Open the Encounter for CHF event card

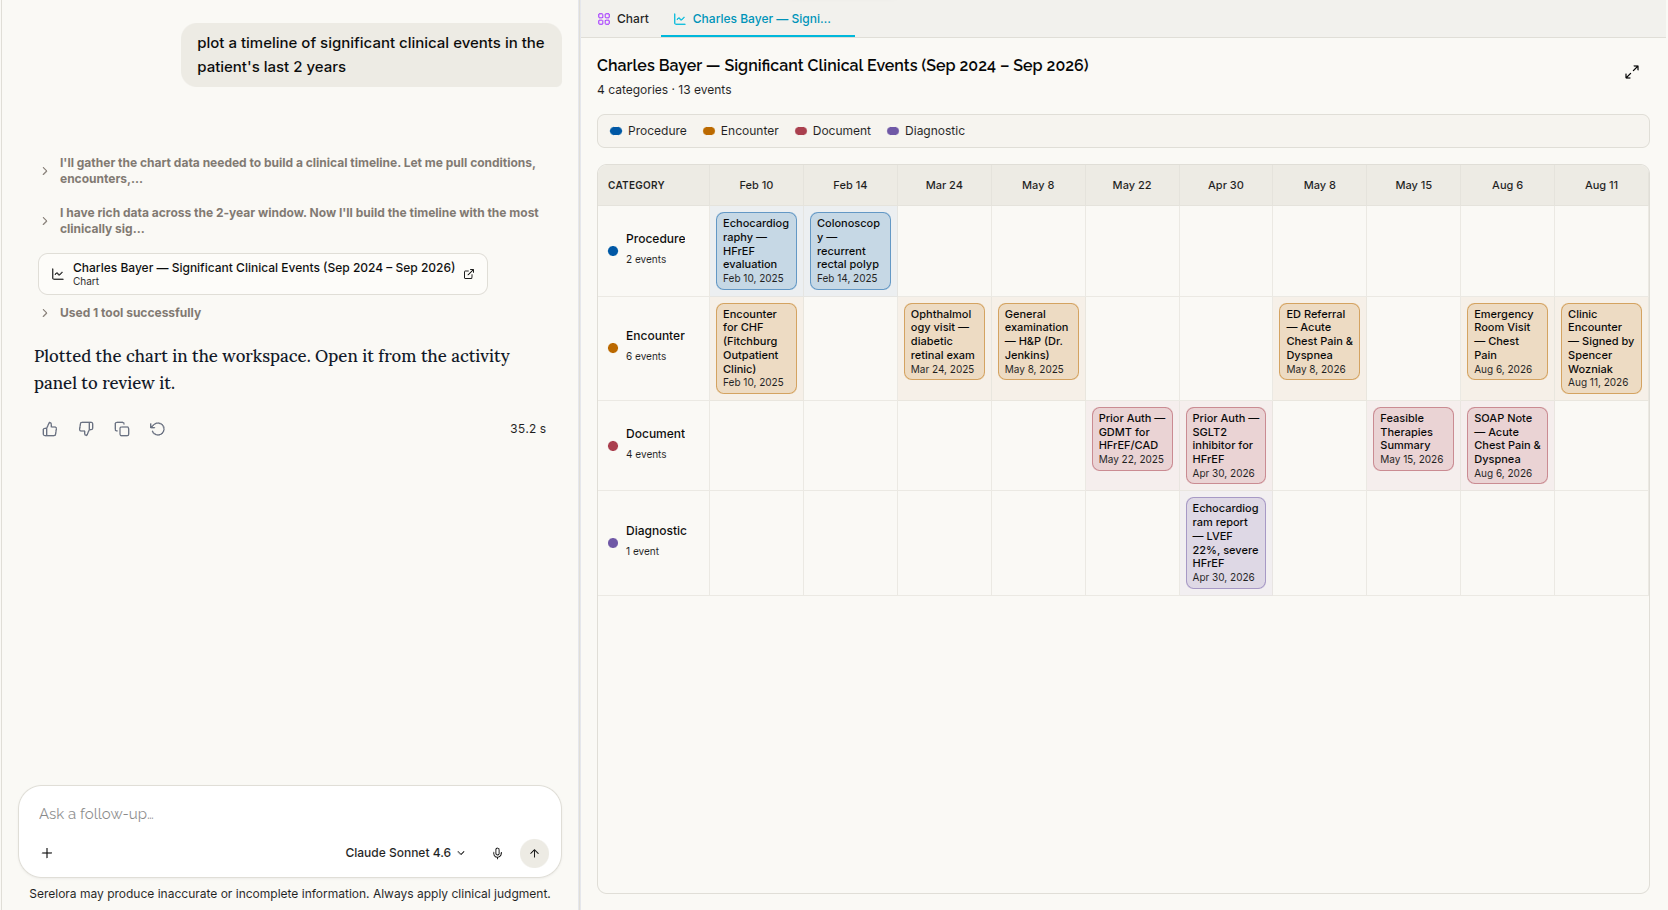pos(756,348)
